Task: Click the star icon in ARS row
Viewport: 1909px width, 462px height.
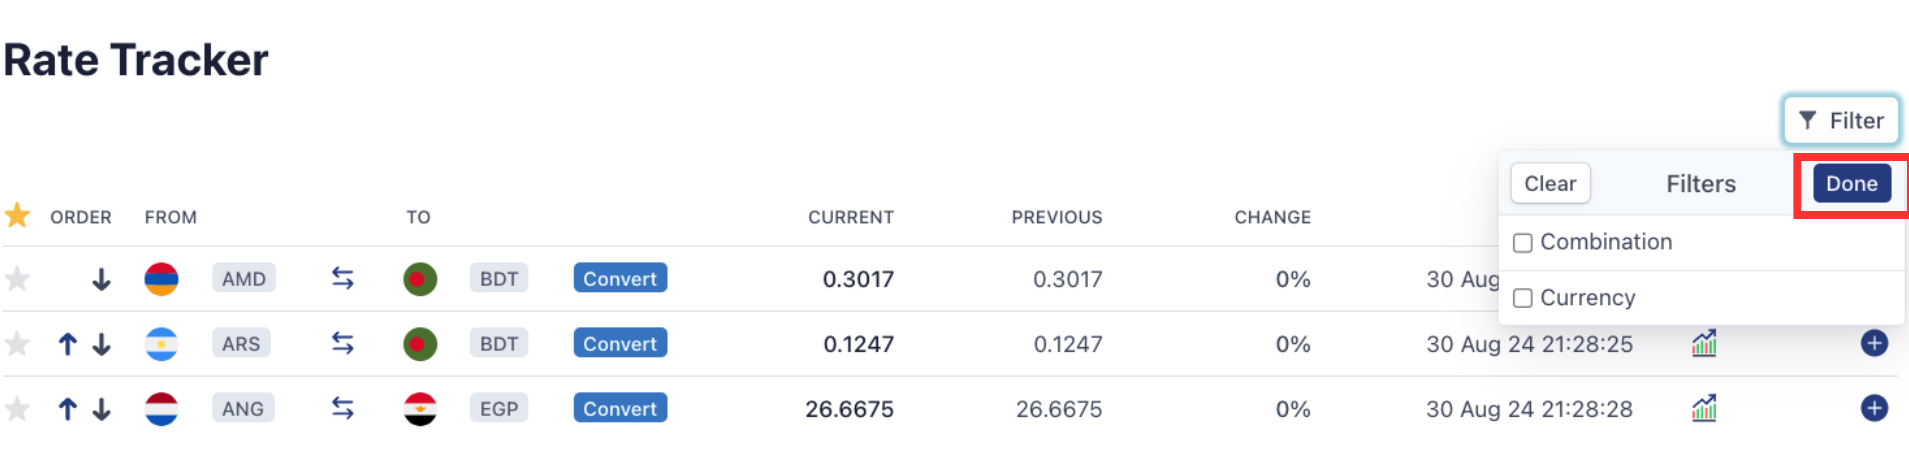Action: [17, 344]
